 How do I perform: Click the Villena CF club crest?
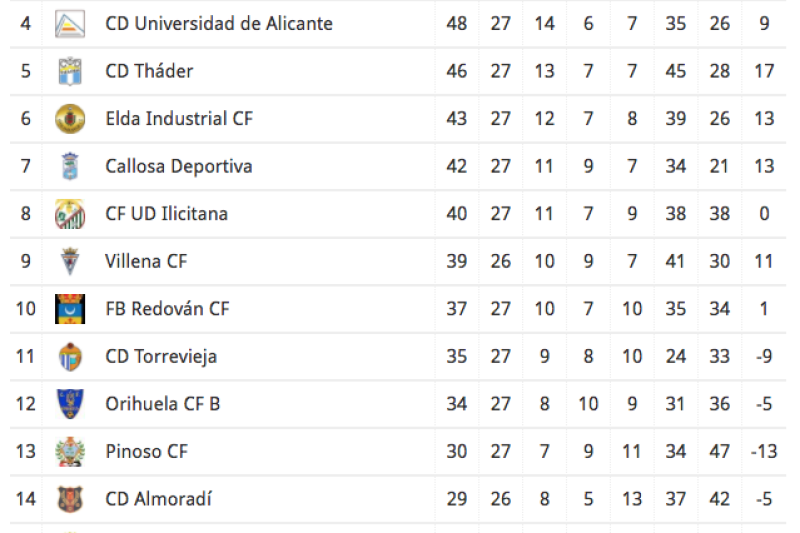(70, 261)
